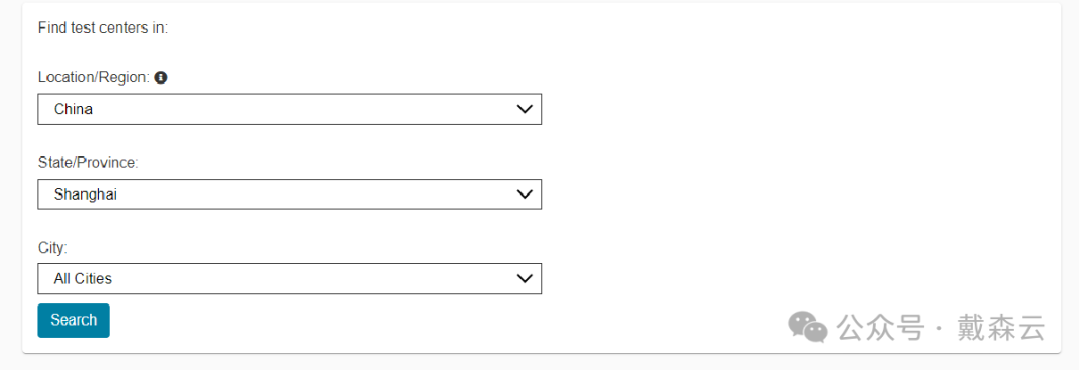The image size is (1080, 370).
Task: Click the WeChat logo in the watermark
Action: [x=808, y=327]
